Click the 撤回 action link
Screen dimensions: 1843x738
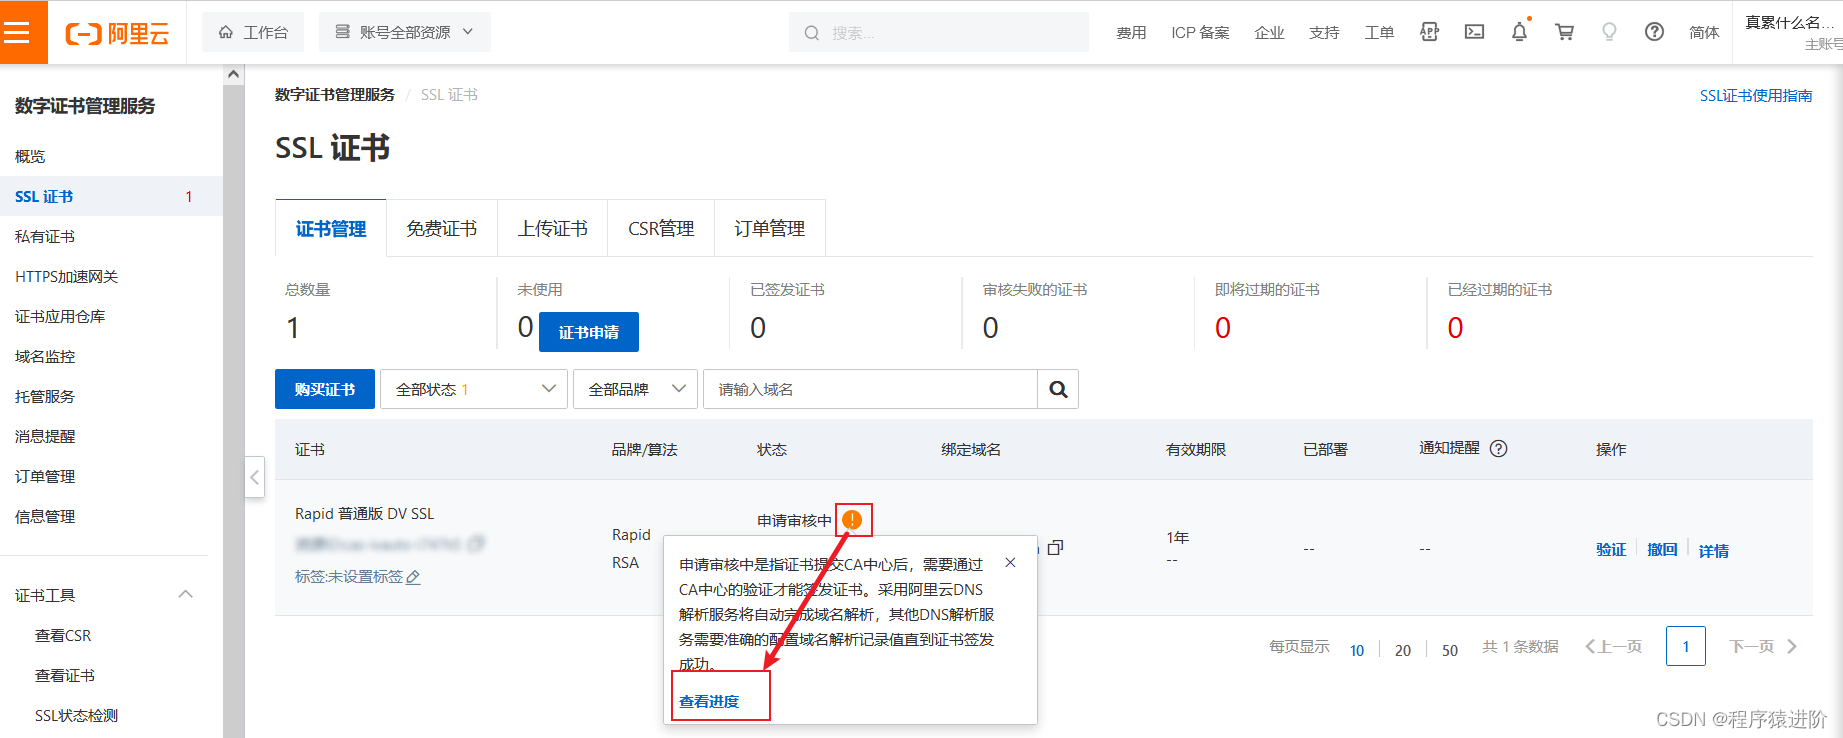[1662, 550]
